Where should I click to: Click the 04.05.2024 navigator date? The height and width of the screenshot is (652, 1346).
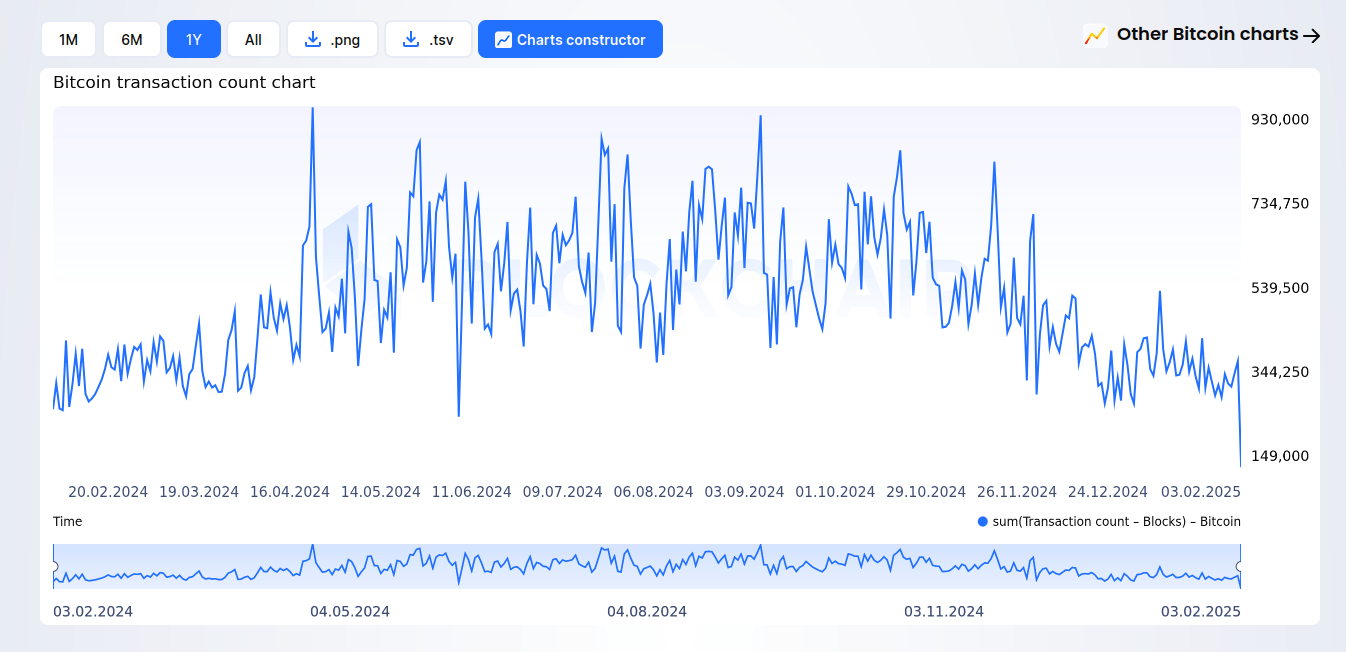point(350,612)
